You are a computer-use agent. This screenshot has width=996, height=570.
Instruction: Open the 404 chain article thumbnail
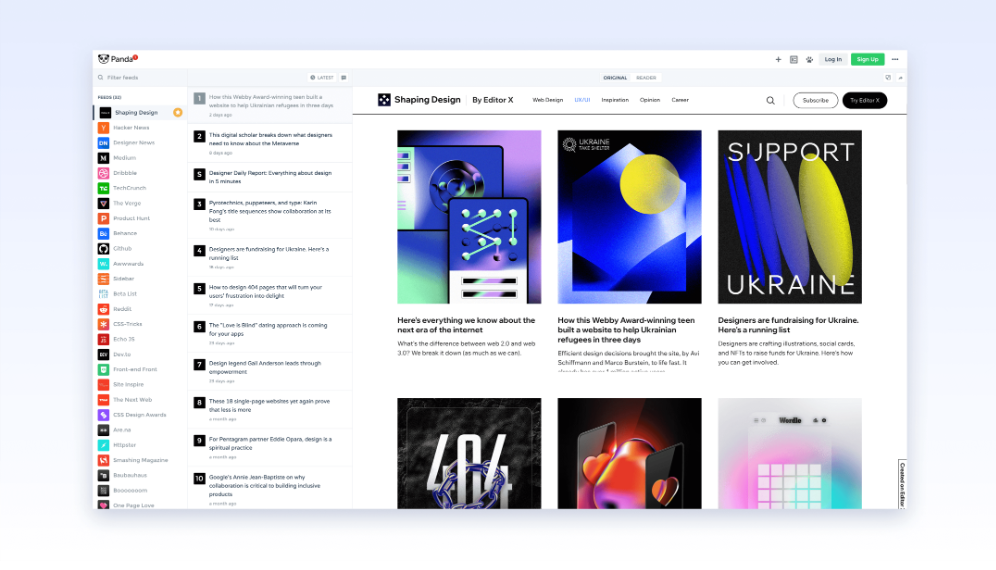pos(469,453)
